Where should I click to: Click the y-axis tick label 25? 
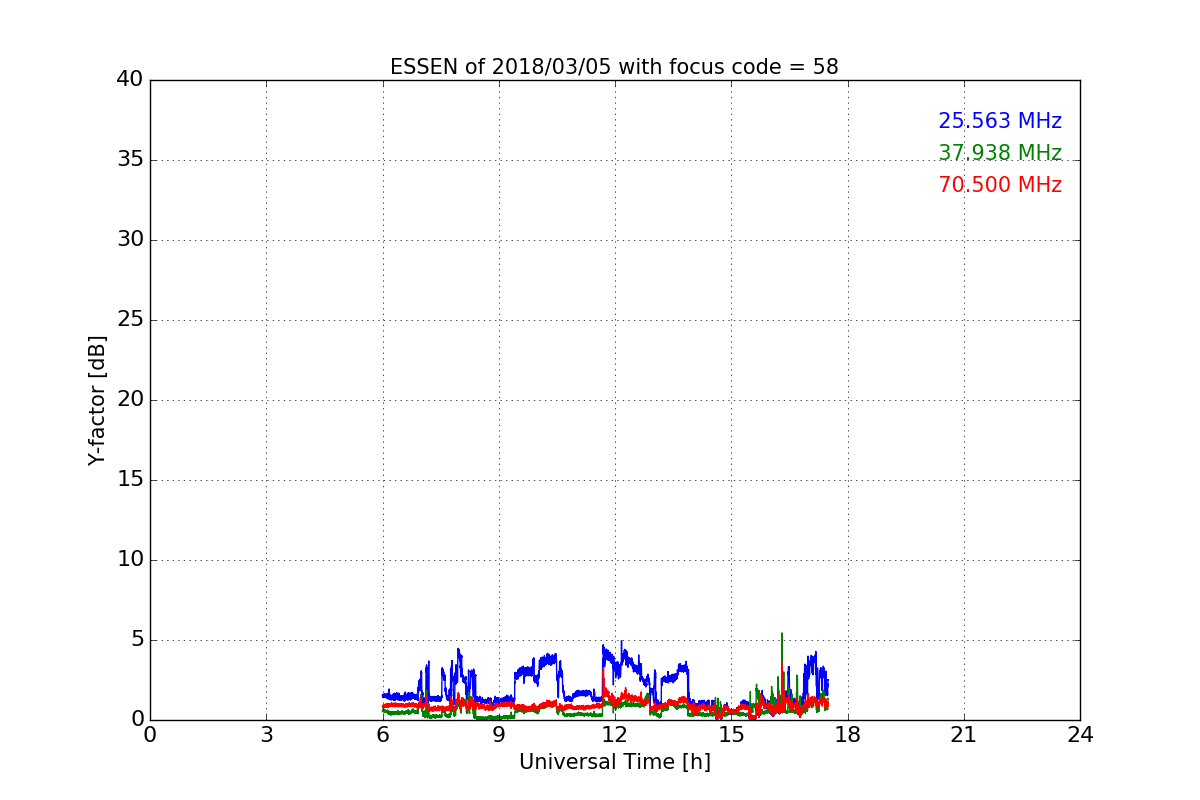pyautogui.click(x=130, y=320)
